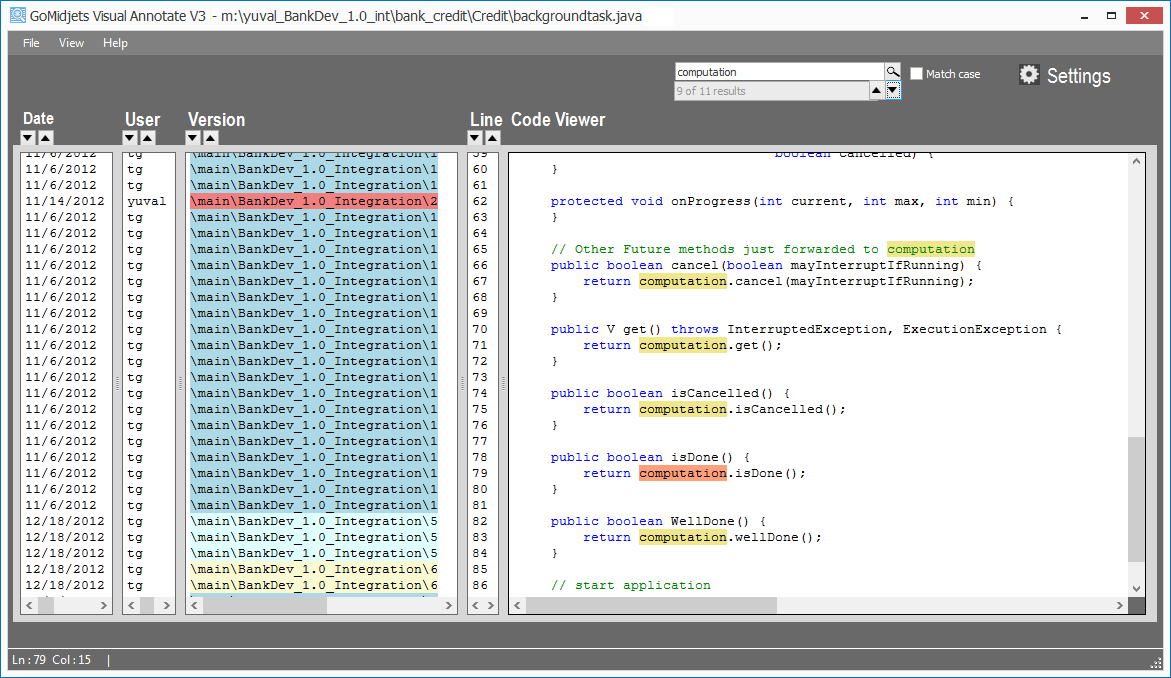Jump to previous search result arrow
The height and width of the screenshot is (678, 1171).
tap(876, 91)
